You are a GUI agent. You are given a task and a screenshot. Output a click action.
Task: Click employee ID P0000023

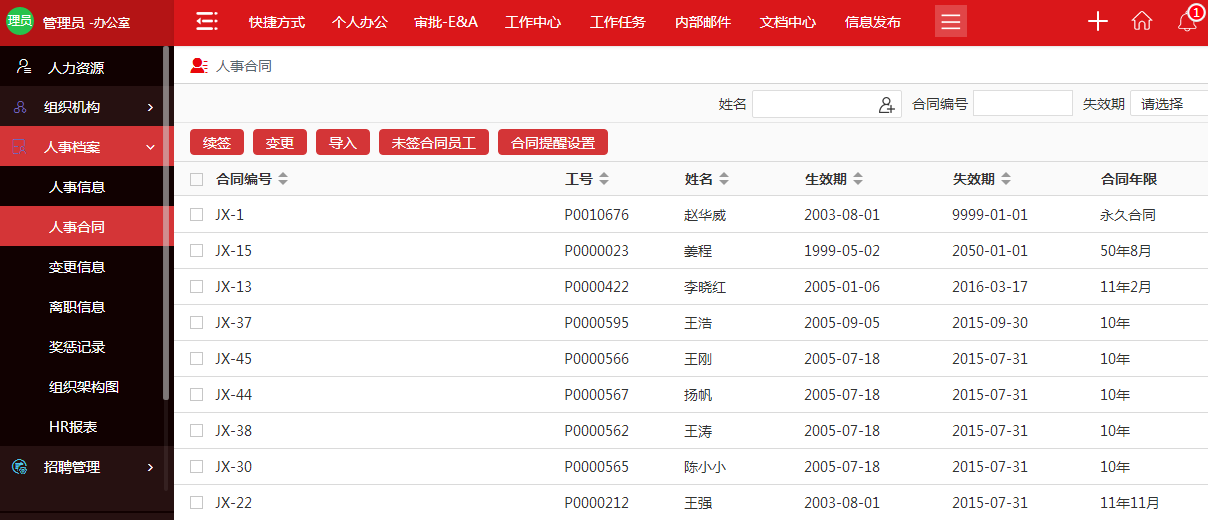click(597, 251)
